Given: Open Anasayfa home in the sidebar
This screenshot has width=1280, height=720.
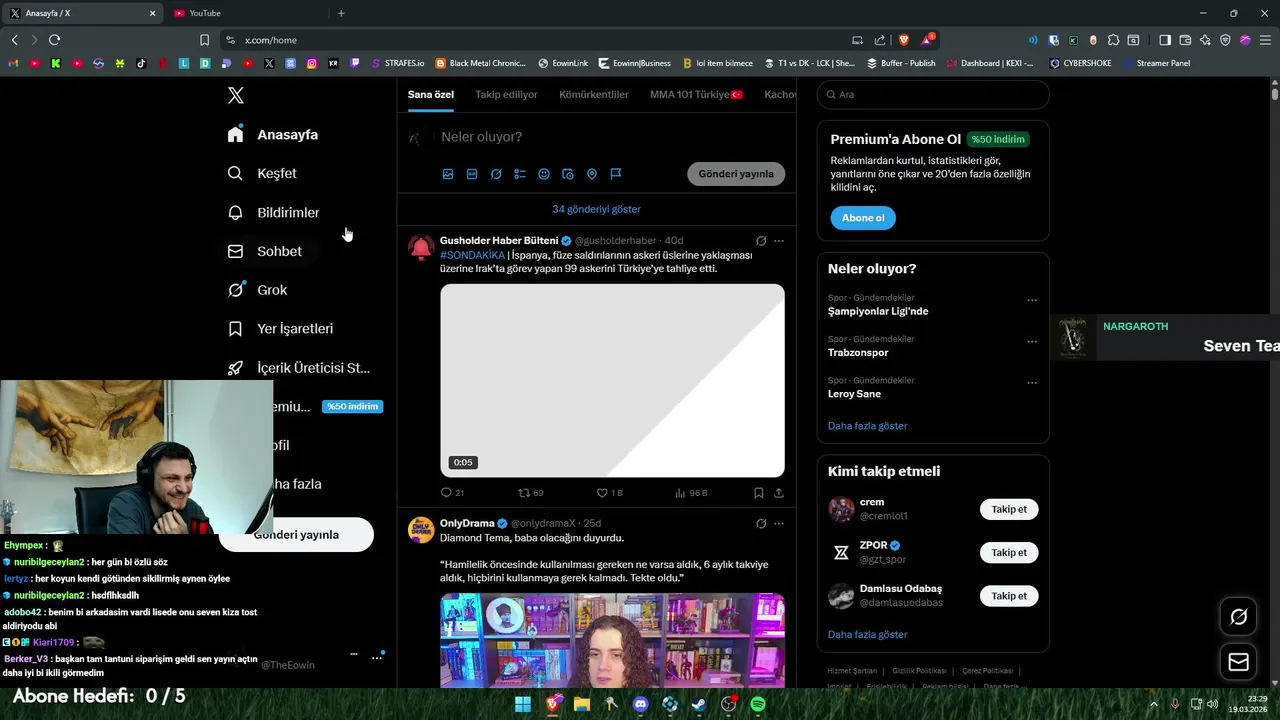Looking at the screenshot, I should (273, 134).
